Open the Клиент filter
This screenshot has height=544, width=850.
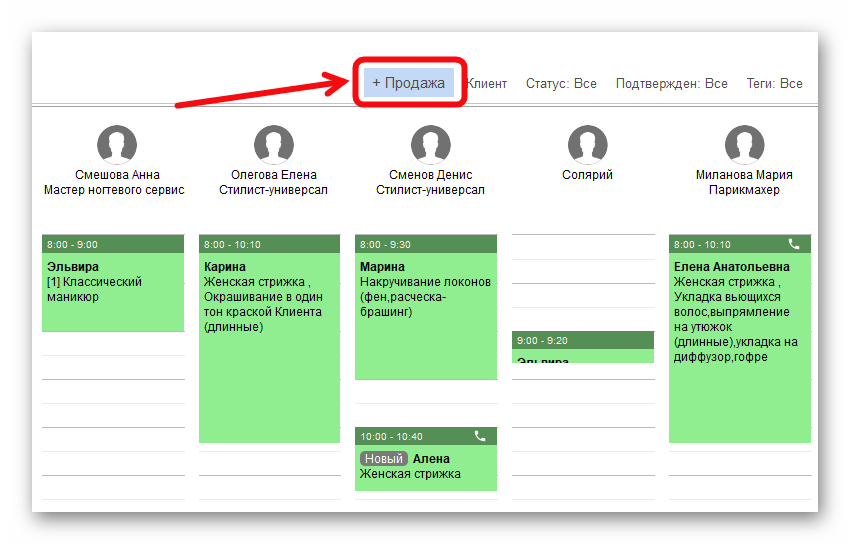coord(487,84)
